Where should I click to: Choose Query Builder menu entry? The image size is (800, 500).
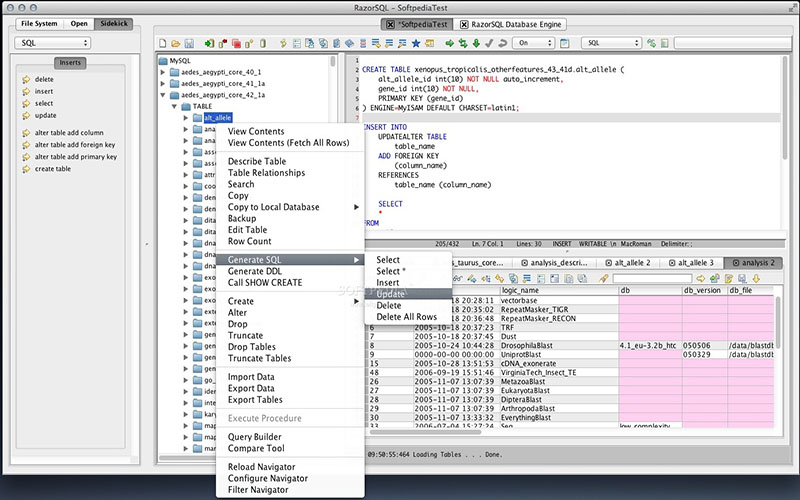click(290, 437)
